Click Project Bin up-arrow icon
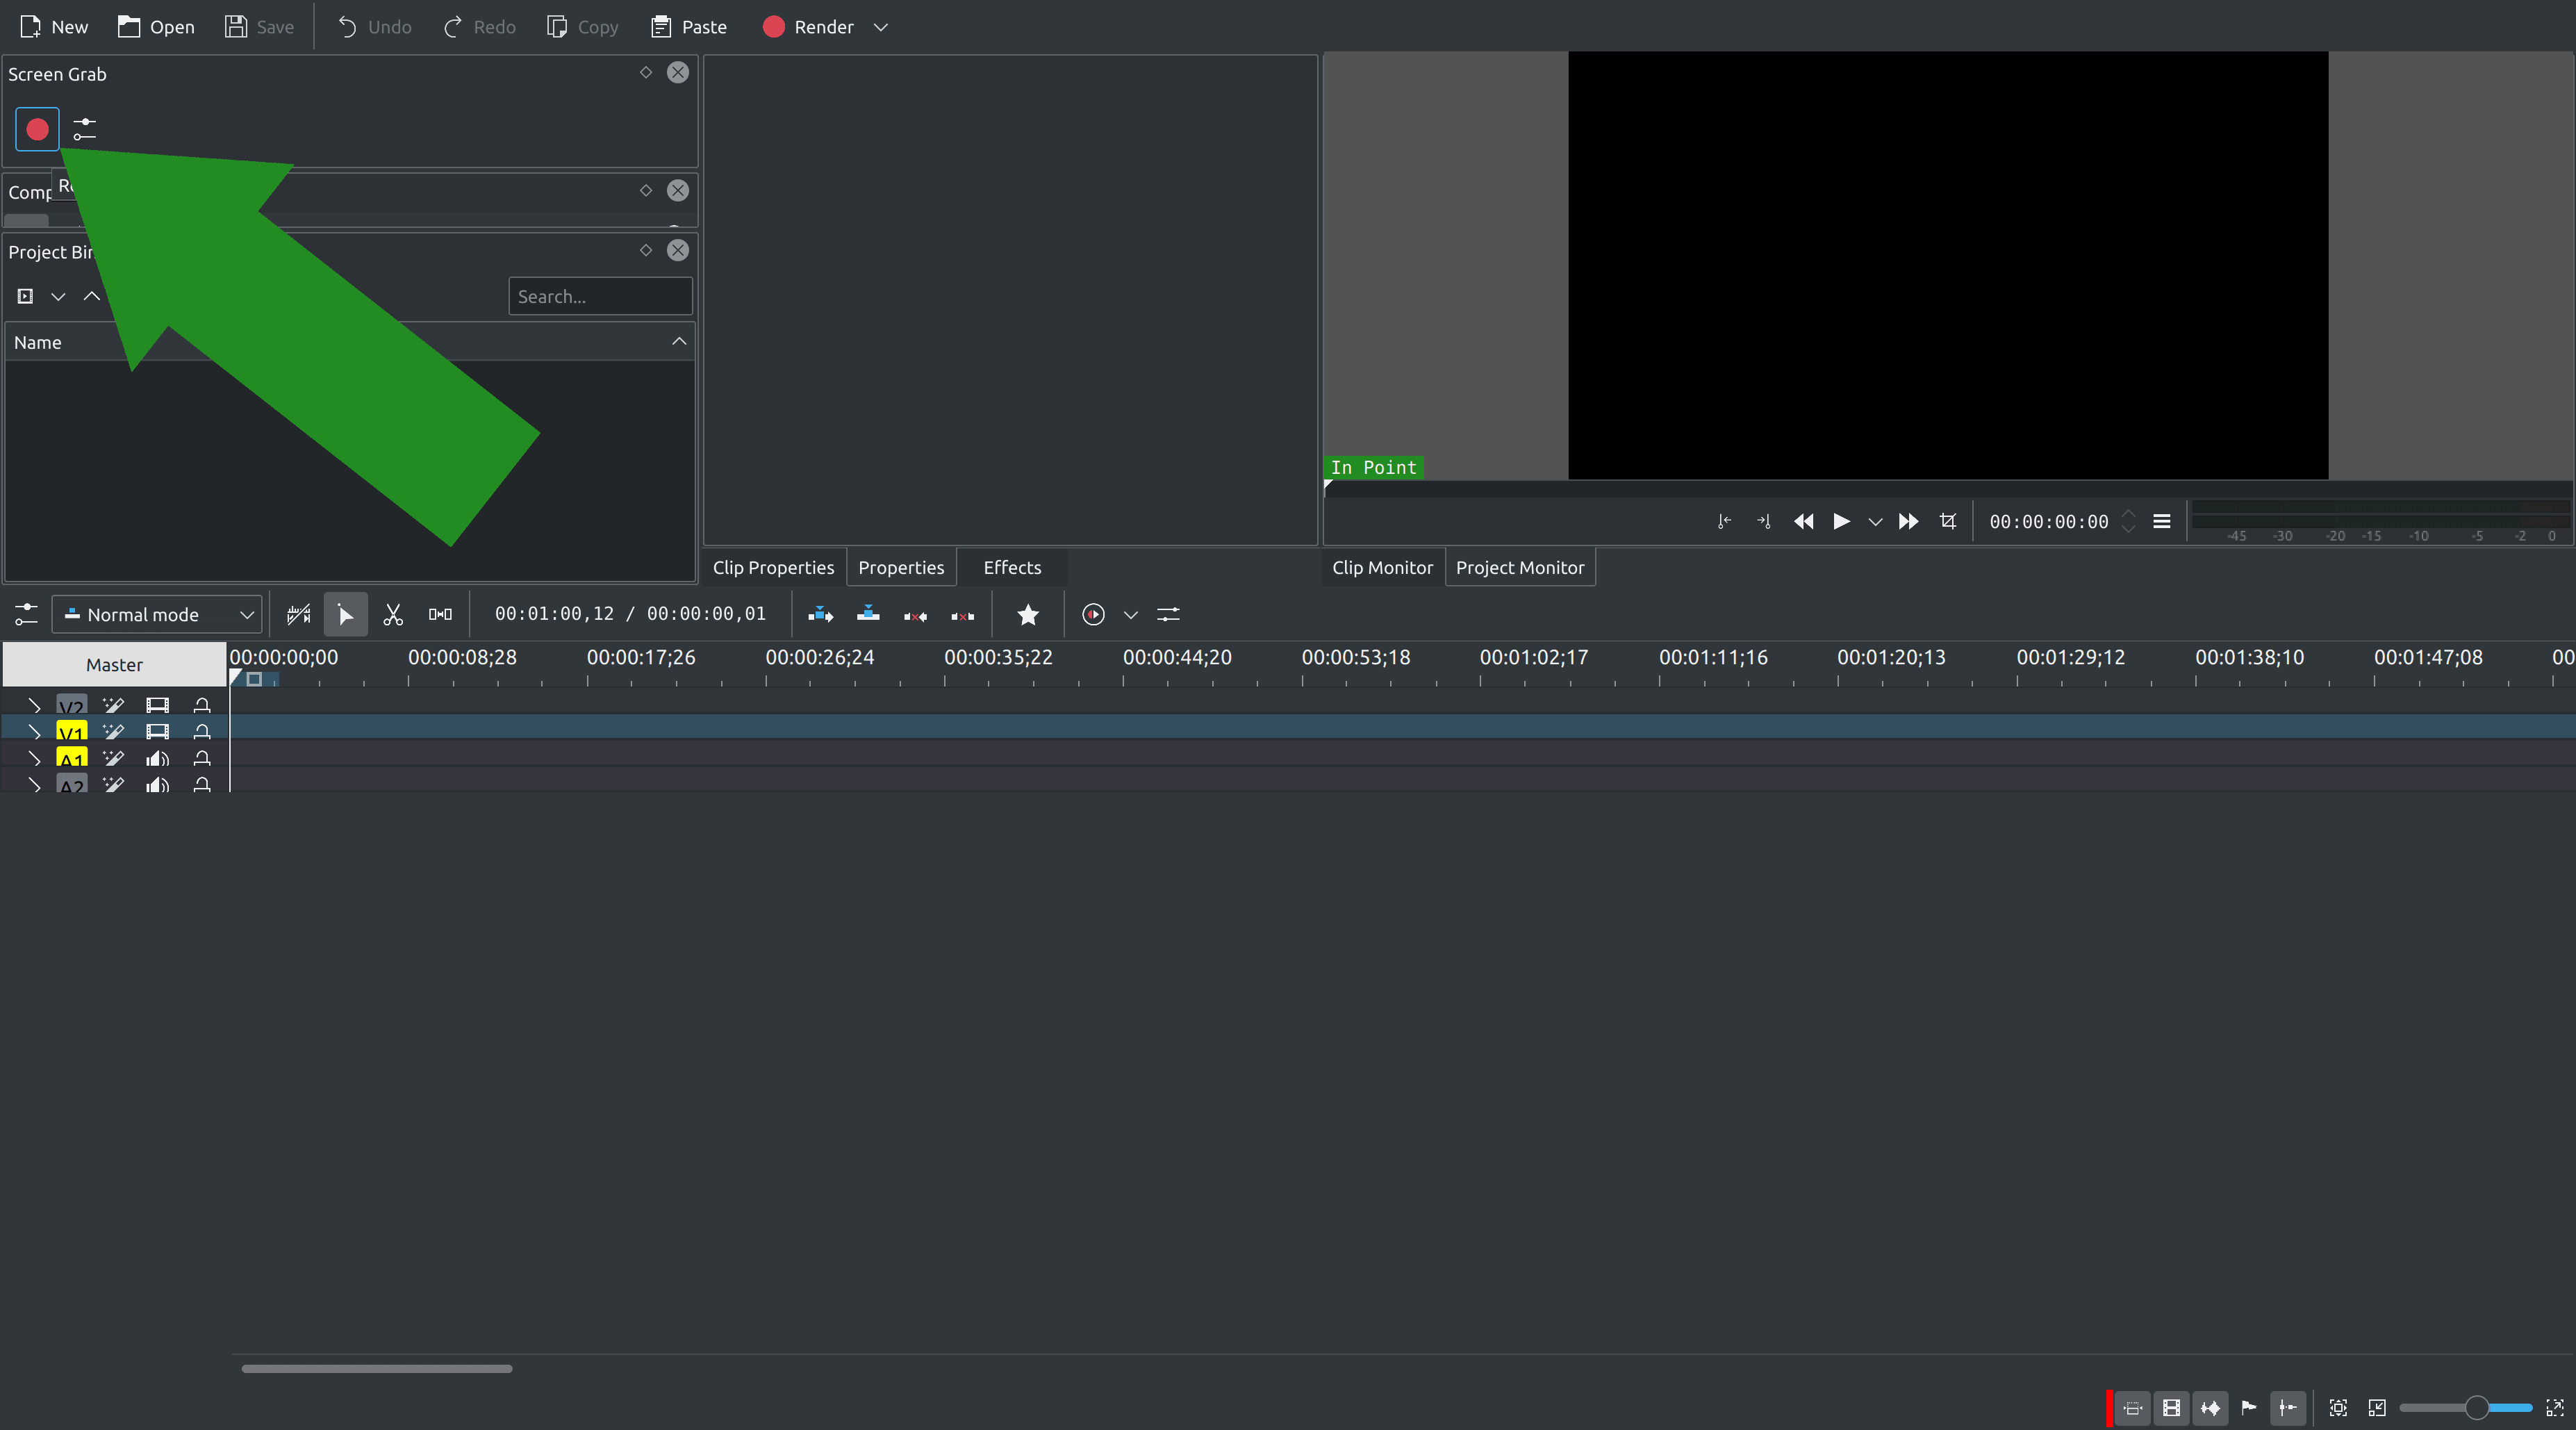 pyautogui.click(x=91, y=296)
